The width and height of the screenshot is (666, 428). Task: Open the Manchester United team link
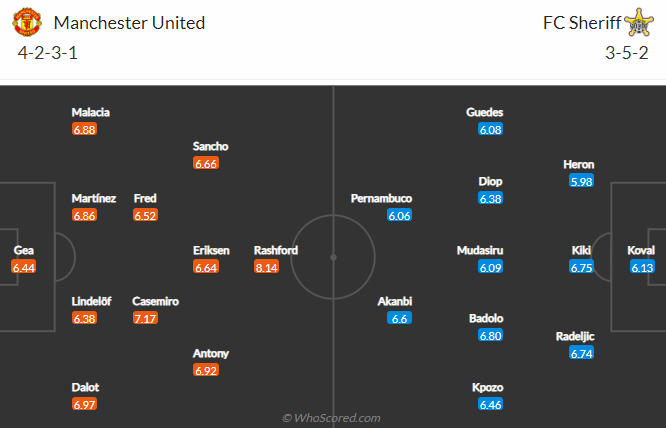[129, 22]
